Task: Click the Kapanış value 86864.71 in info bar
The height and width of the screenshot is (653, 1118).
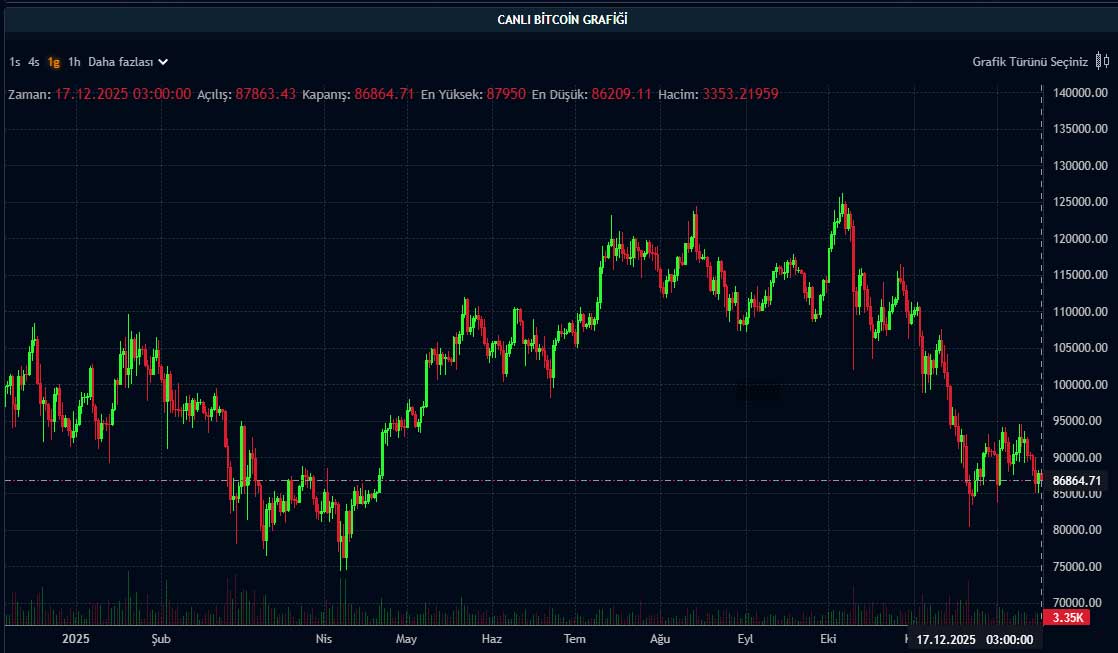Action: pyautogui.click(x=382, y=95)
